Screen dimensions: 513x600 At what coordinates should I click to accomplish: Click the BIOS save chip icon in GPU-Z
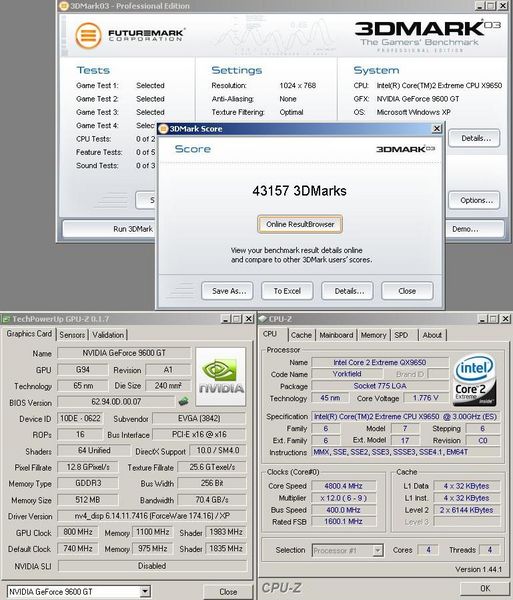(184, 401)
